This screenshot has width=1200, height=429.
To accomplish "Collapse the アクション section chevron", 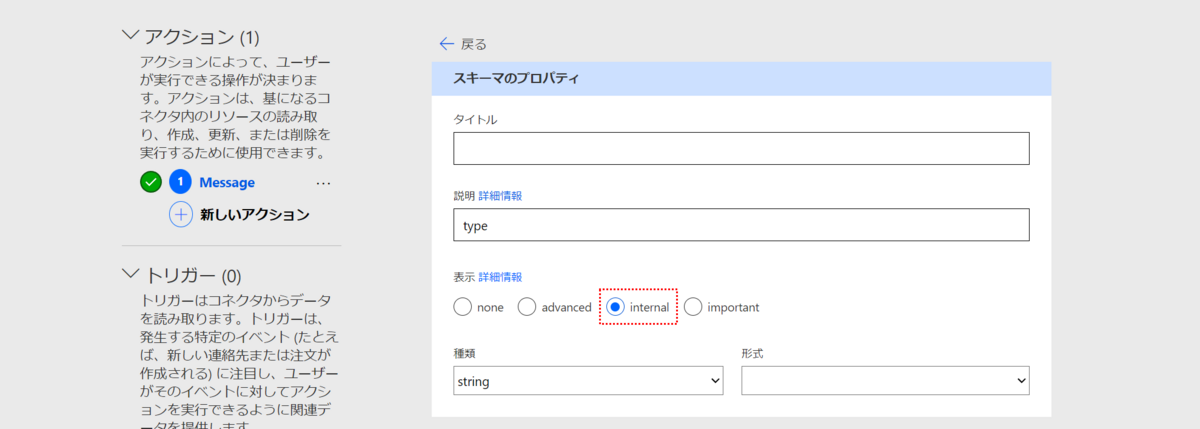I will pos(130,35).
